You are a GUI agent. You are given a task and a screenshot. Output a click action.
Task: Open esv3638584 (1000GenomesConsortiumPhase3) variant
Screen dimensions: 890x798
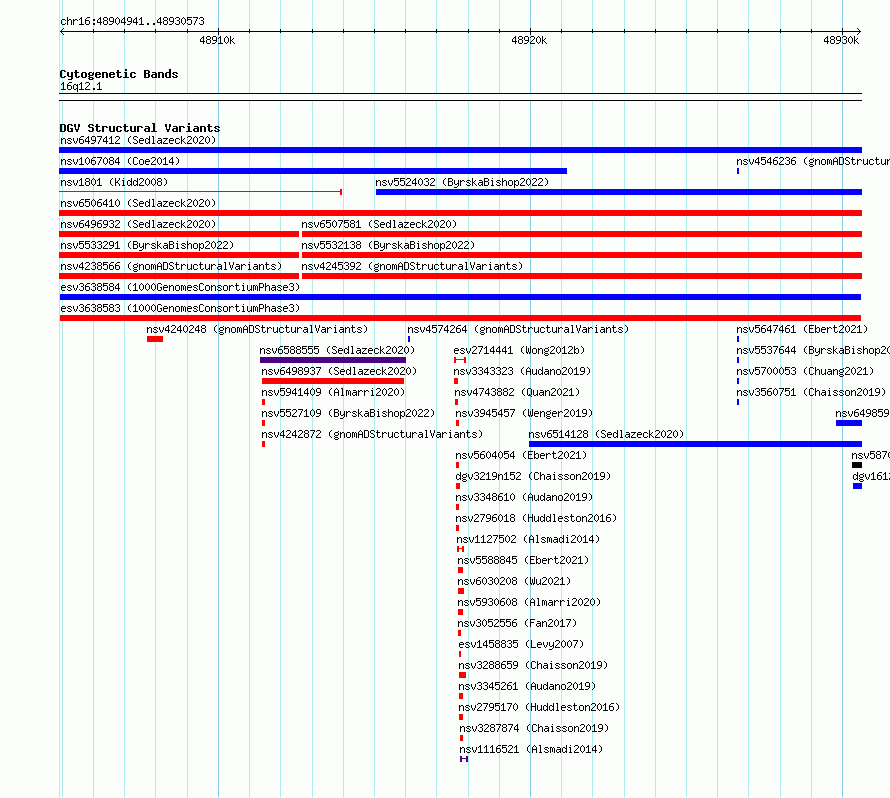point(180,287)
